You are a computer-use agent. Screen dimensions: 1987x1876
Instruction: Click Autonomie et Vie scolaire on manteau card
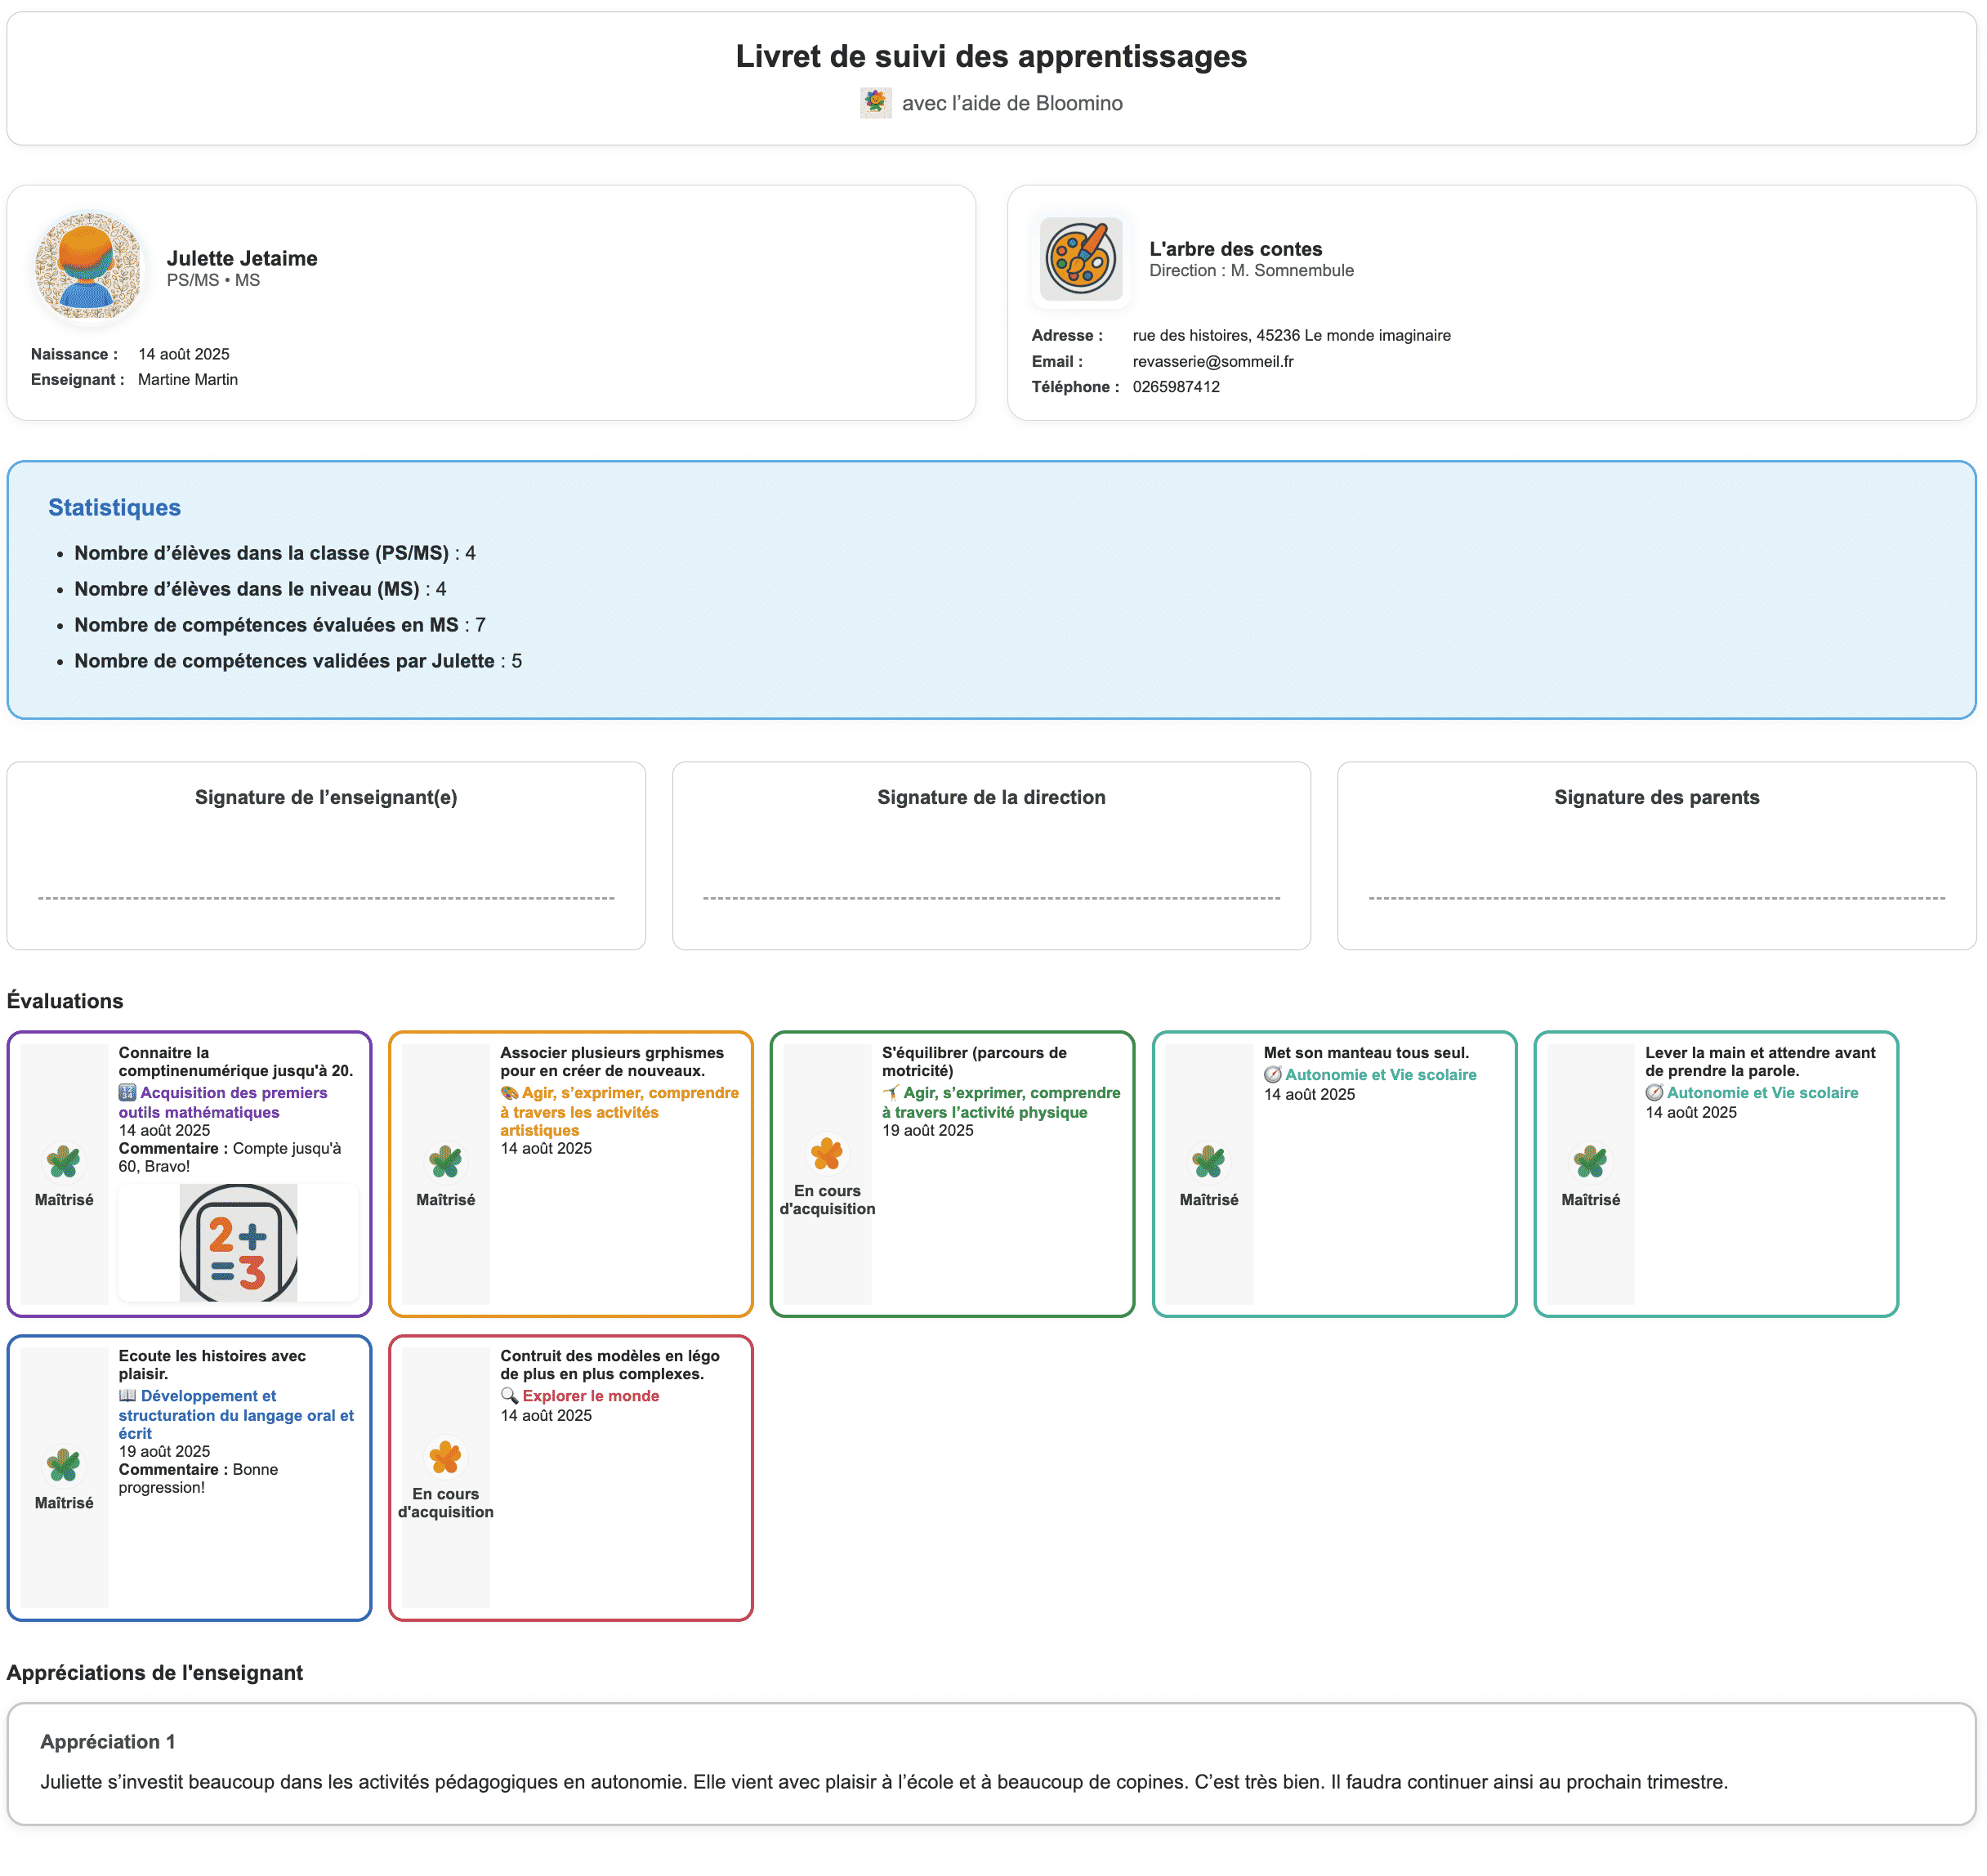tap(1380, 1074)
